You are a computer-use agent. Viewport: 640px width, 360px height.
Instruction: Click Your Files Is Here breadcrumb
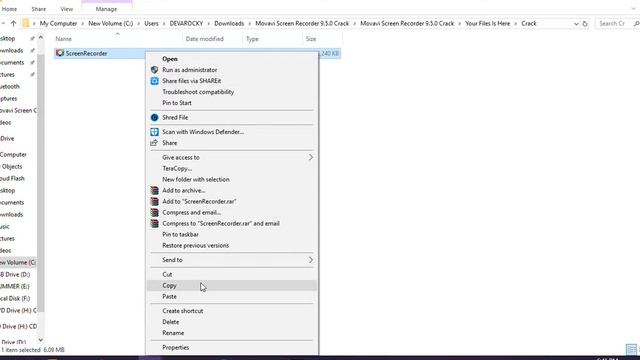pos(487,24)
